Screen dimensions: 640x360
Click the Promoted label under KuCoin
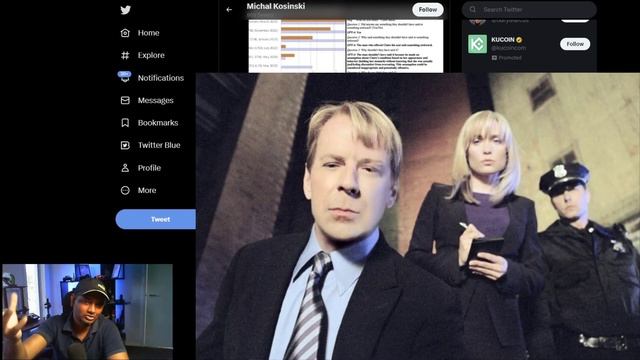(507, 58)
